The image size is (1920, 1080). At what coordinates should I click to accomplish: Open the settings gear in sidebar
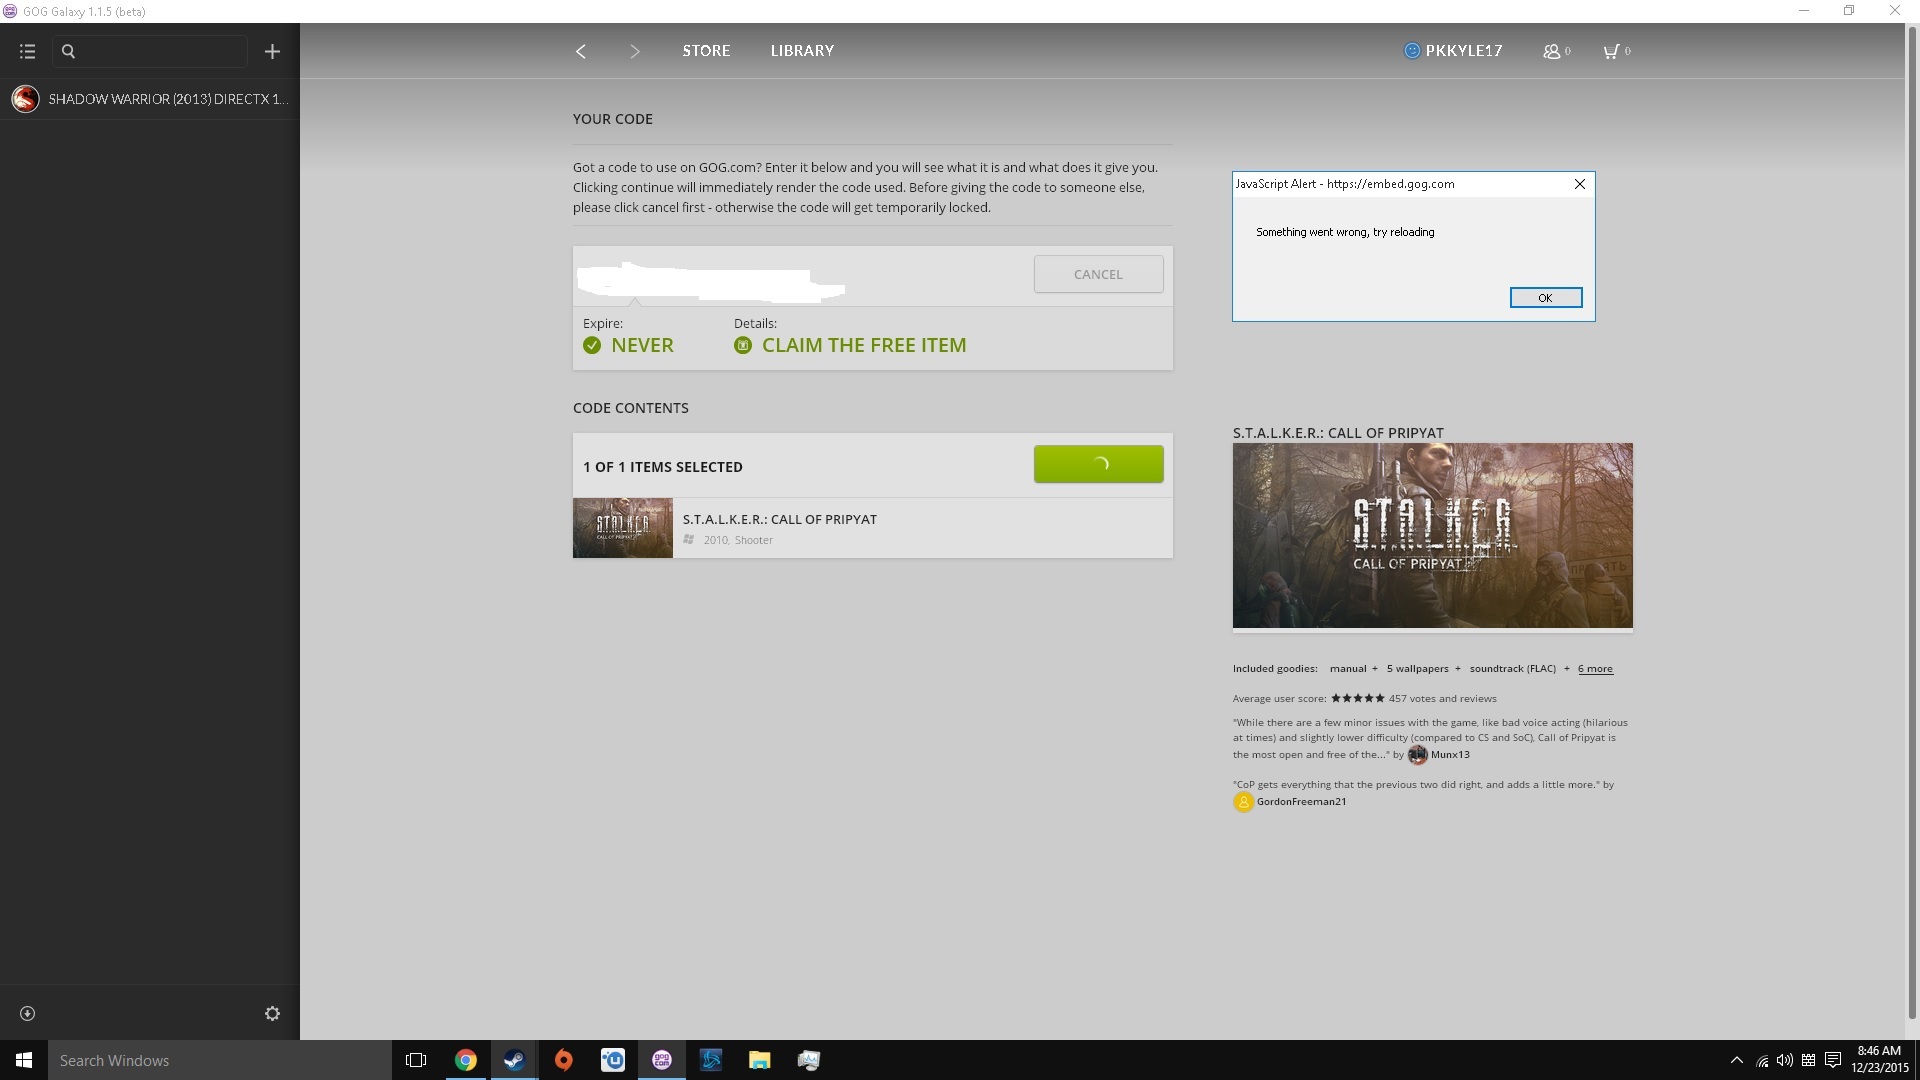272,1013
